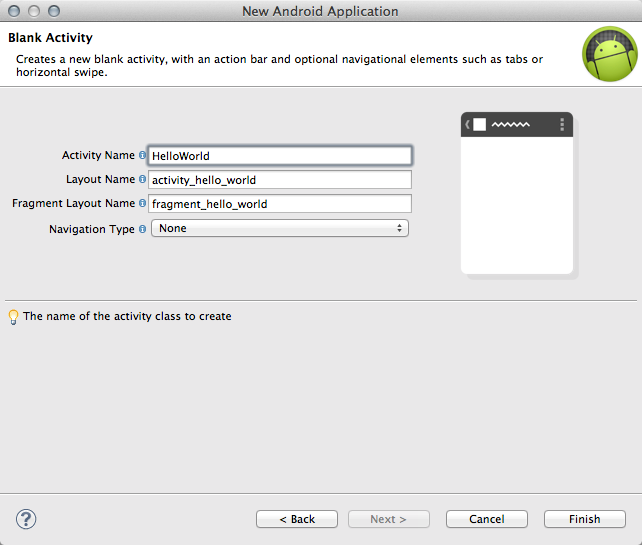Select the Fragment Layout Name field
The image size is (642, 545).
tap(279, 204)
